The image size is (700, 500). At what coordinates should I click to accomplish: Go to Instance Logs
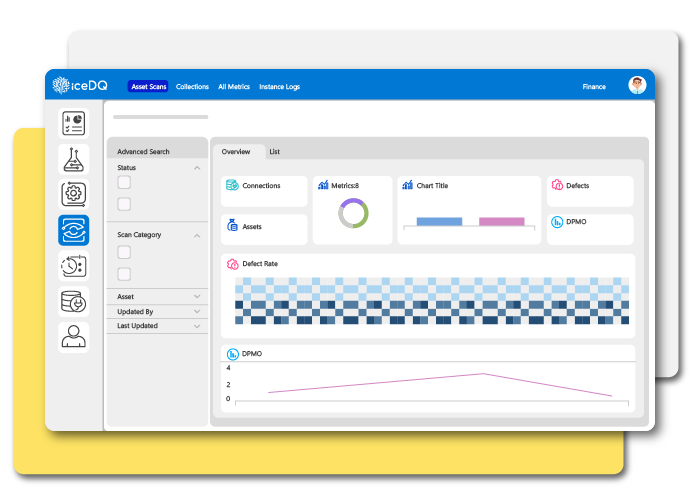[279, 87]
